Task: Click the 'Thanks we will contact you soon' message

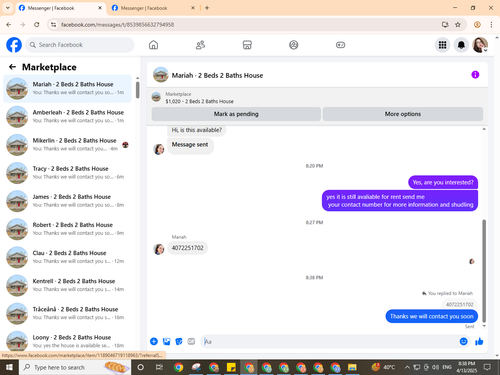Action: point(432,316)
